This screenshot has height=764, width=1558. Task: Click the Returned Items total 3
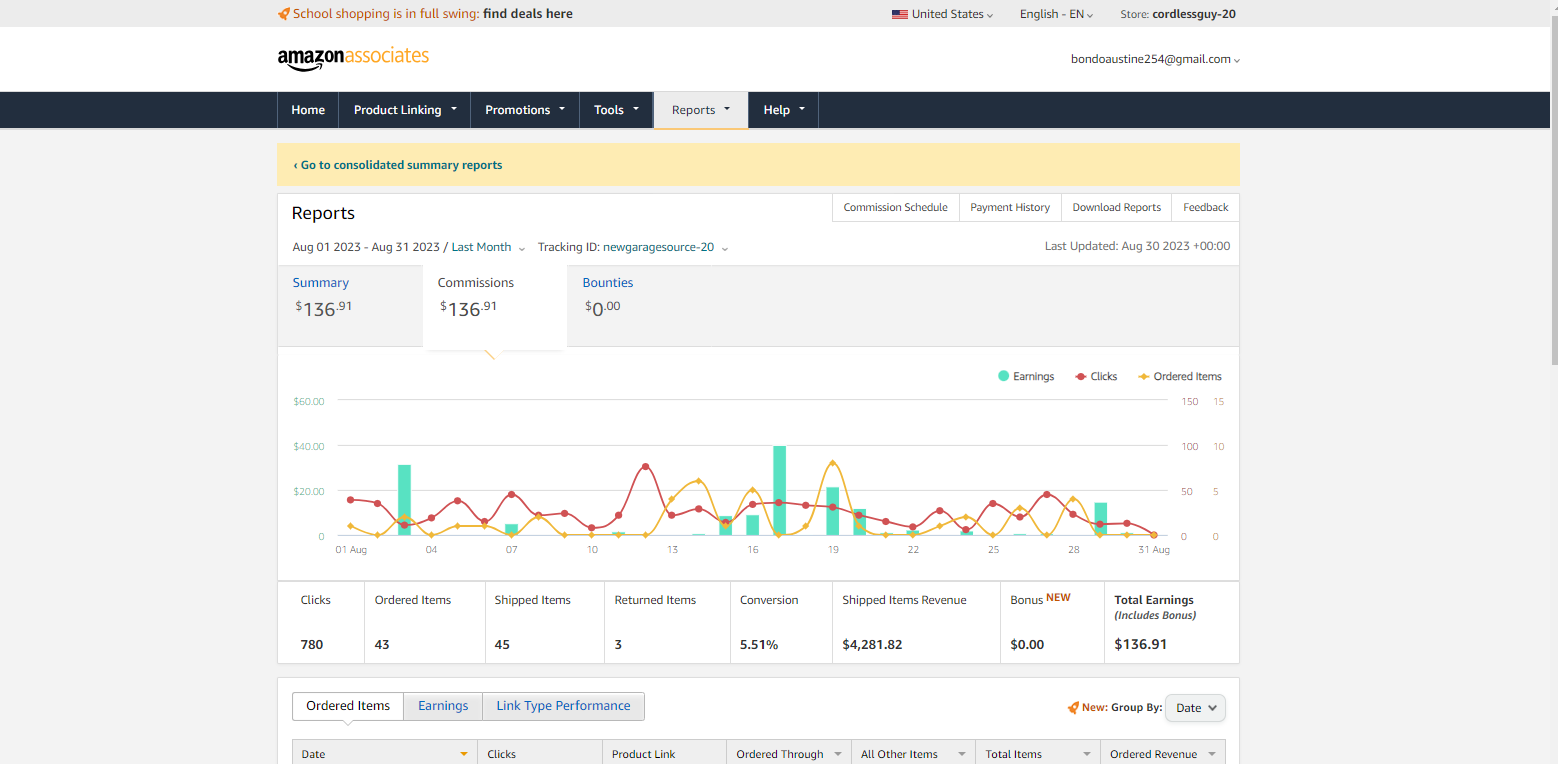(618, 644)
